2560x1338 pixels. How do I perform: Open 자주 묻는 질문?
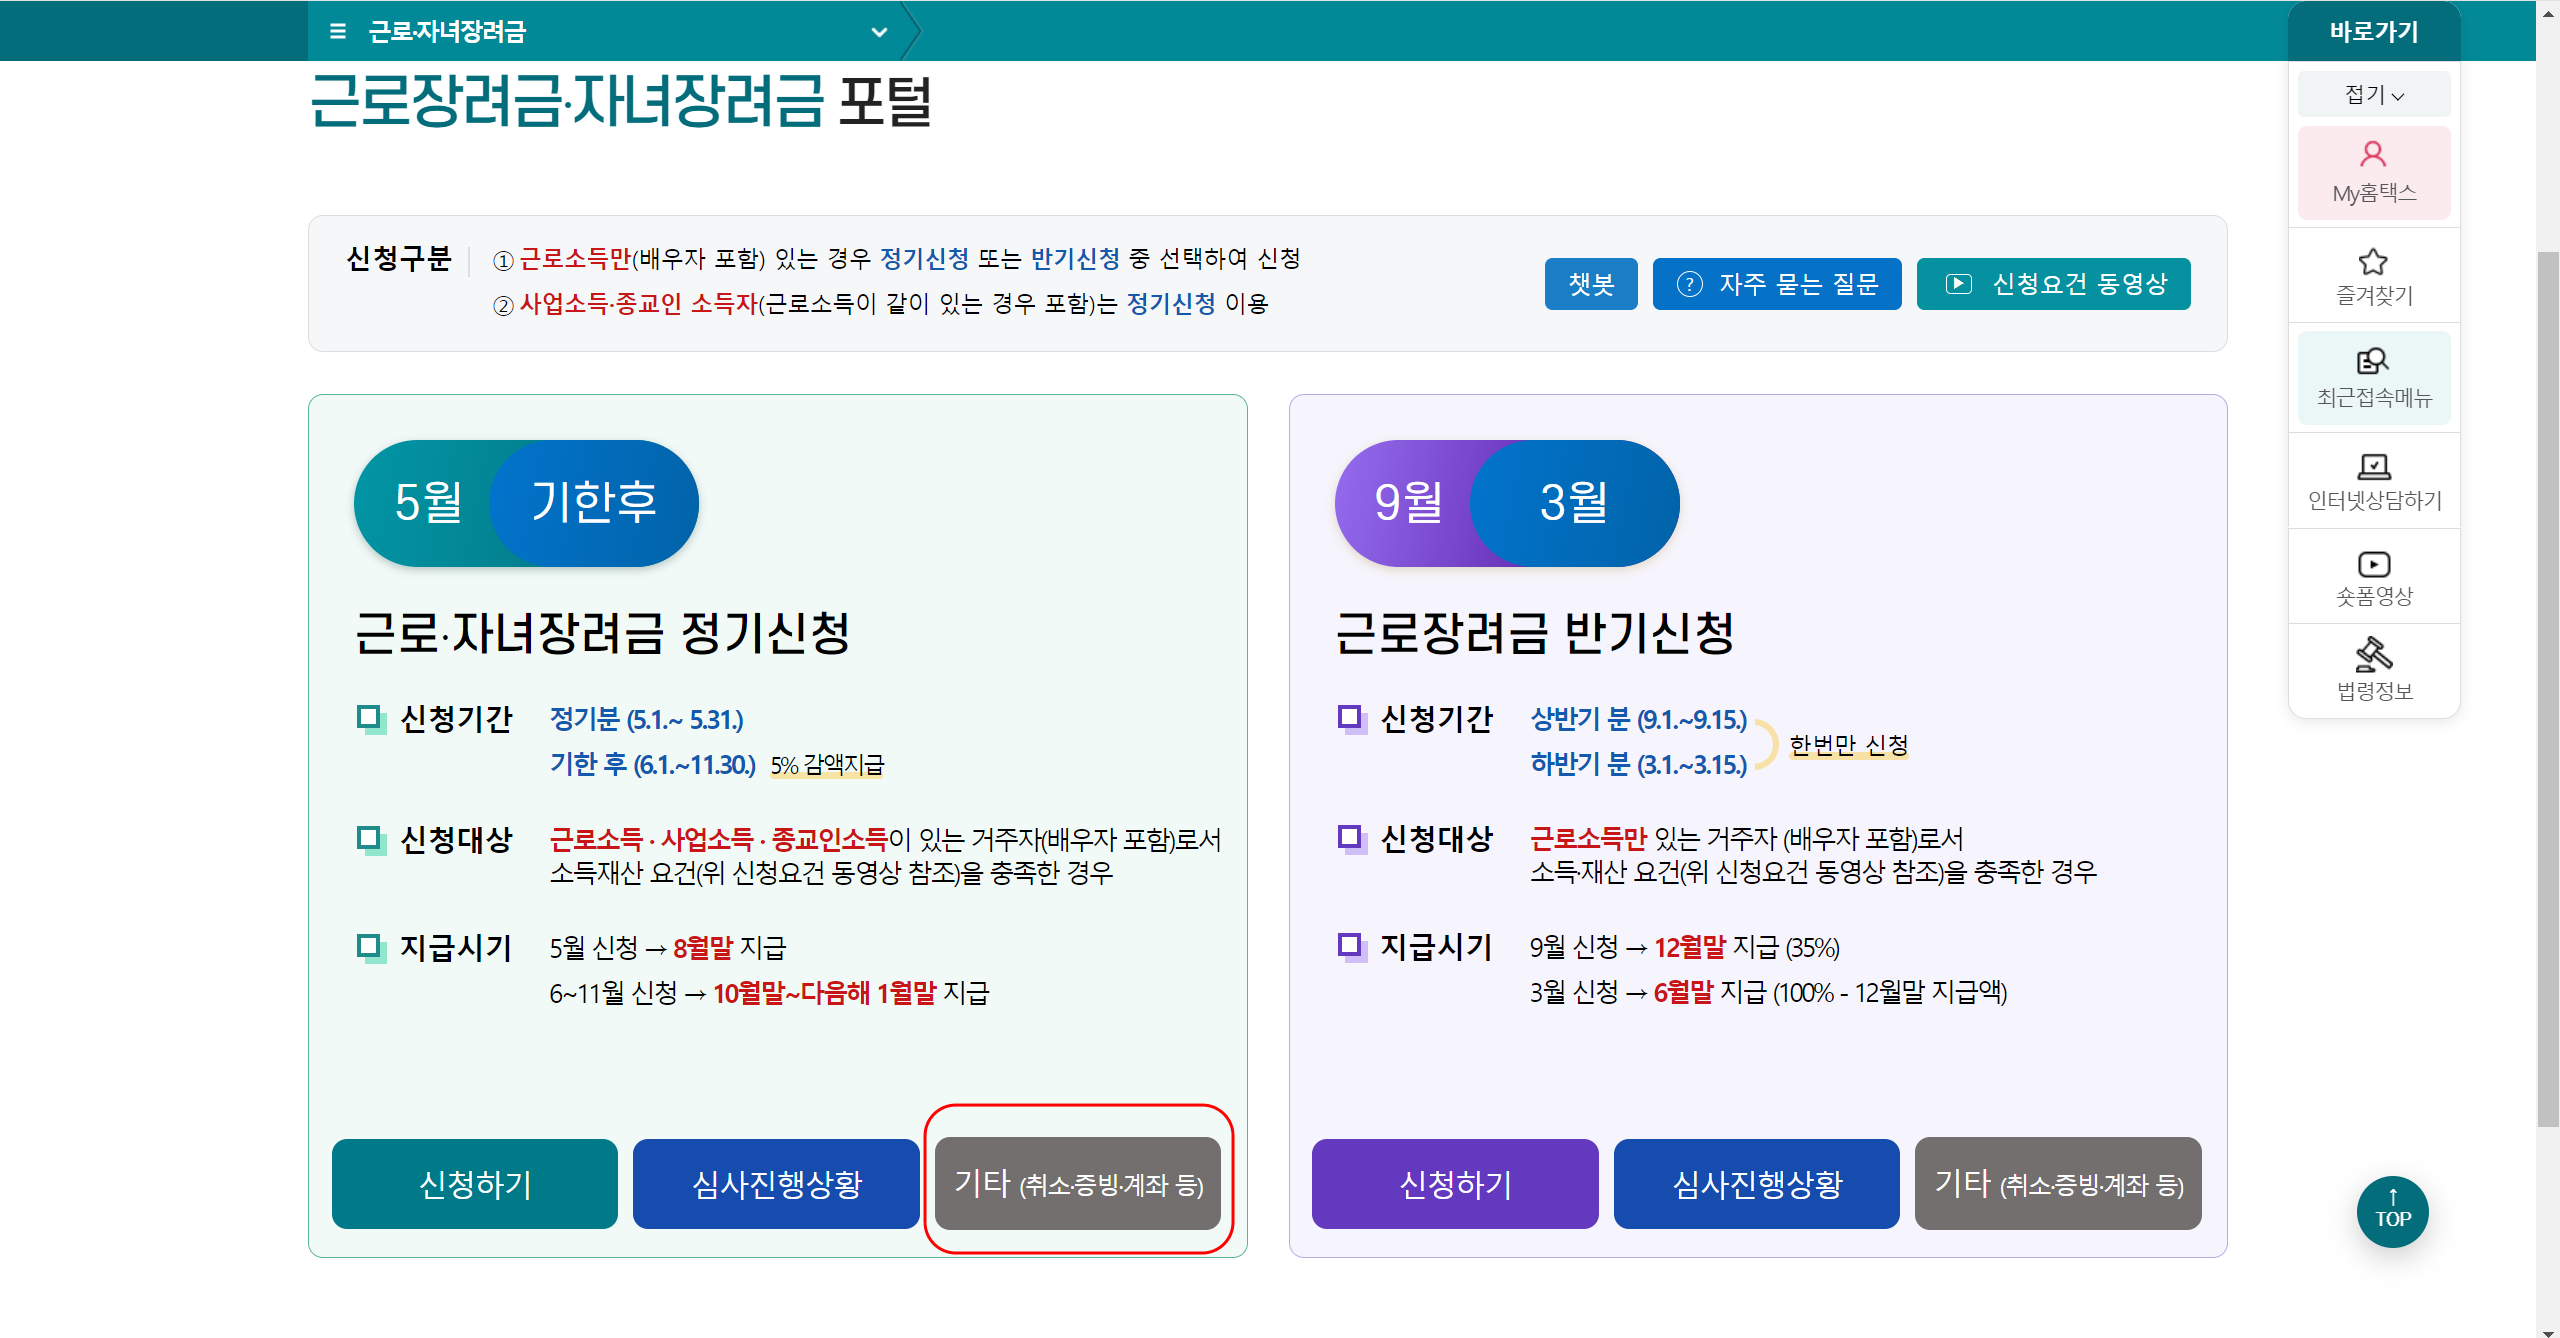point(1776,284)
